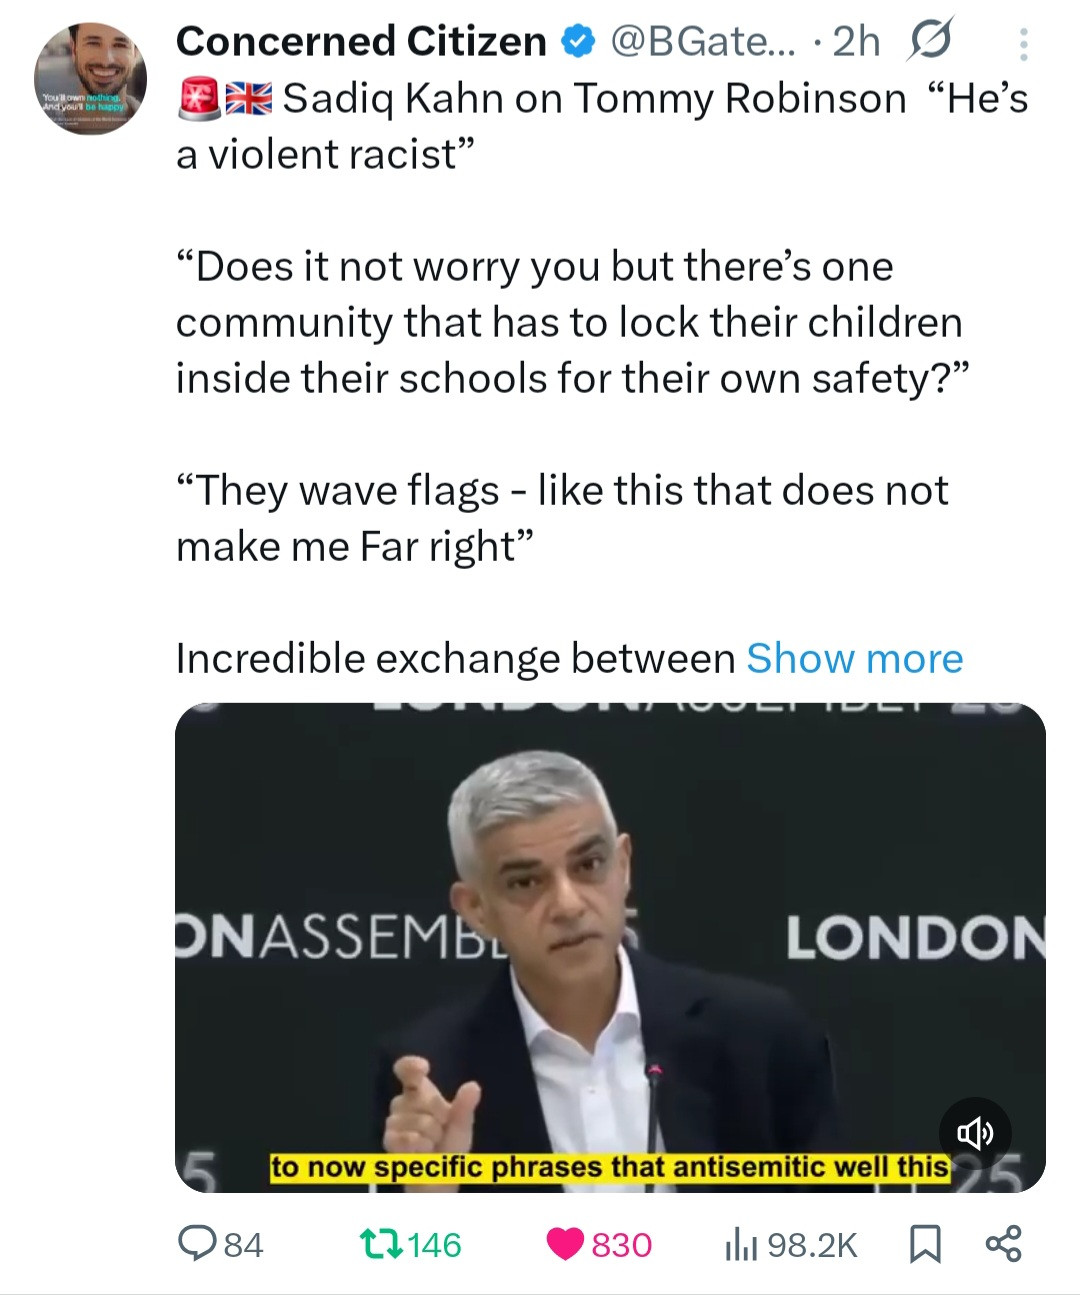Viewport: 1080px width, 1295px height.
Task: Click the 830 likes count
Action: tap(621, 1245)
